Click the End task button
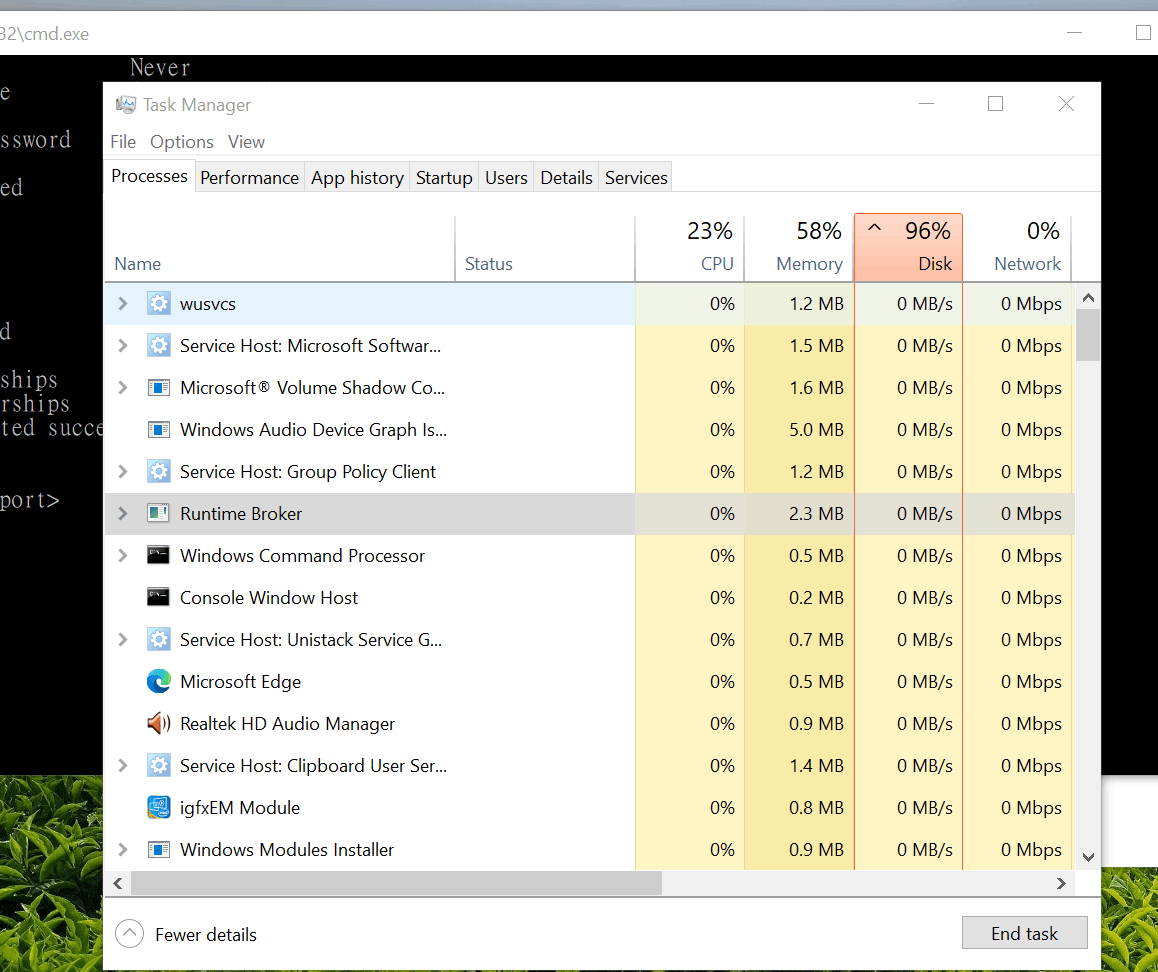Screen dimensions: 1158x972 1024,933
